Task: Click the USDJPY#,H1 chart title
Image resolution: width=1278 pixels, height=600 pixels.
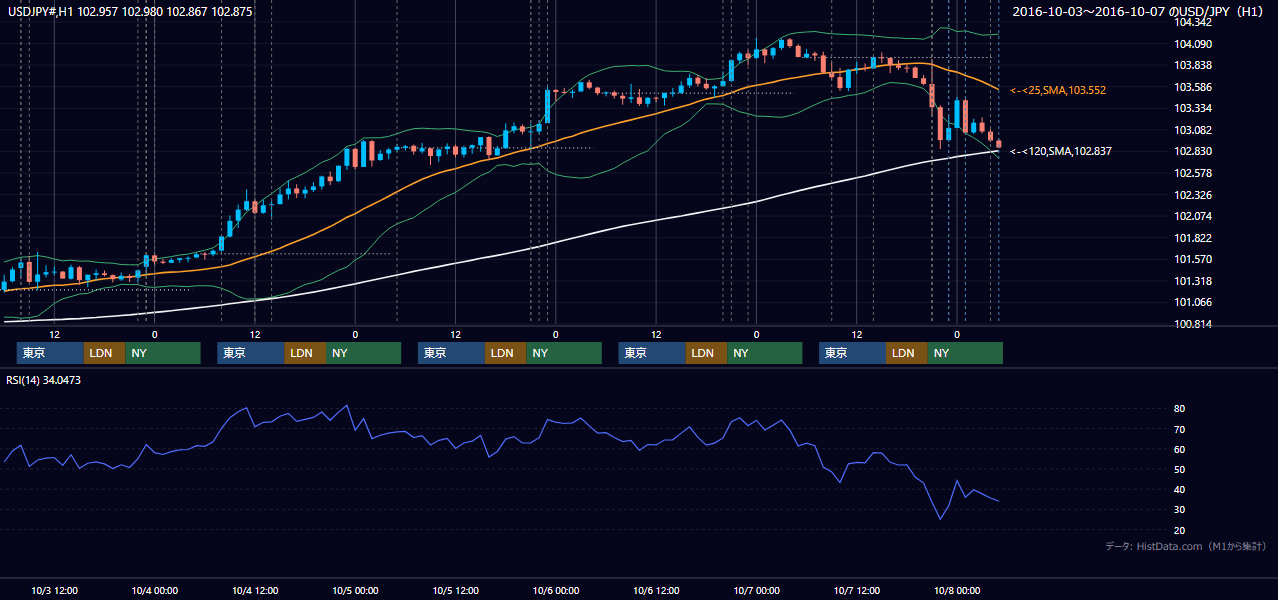Action: pos(131,11)
